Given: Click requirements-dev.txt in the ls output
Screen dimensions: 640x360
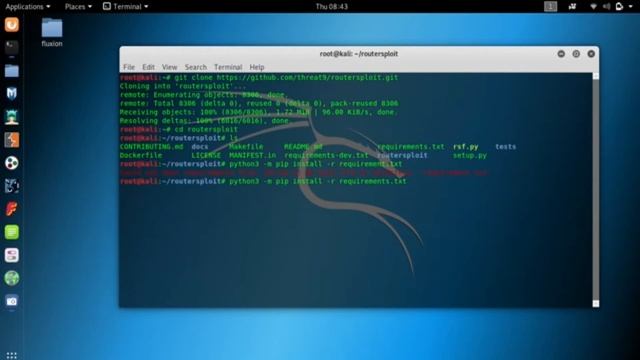Looking at the screenshot, I should click(x=326, y=156).
